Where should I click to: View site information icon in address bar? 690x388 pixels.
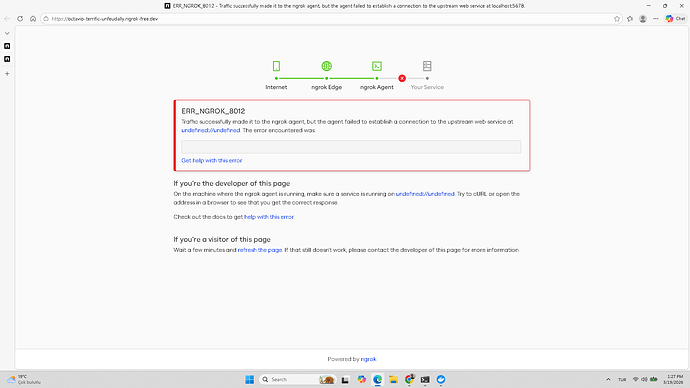click(46, 19)
